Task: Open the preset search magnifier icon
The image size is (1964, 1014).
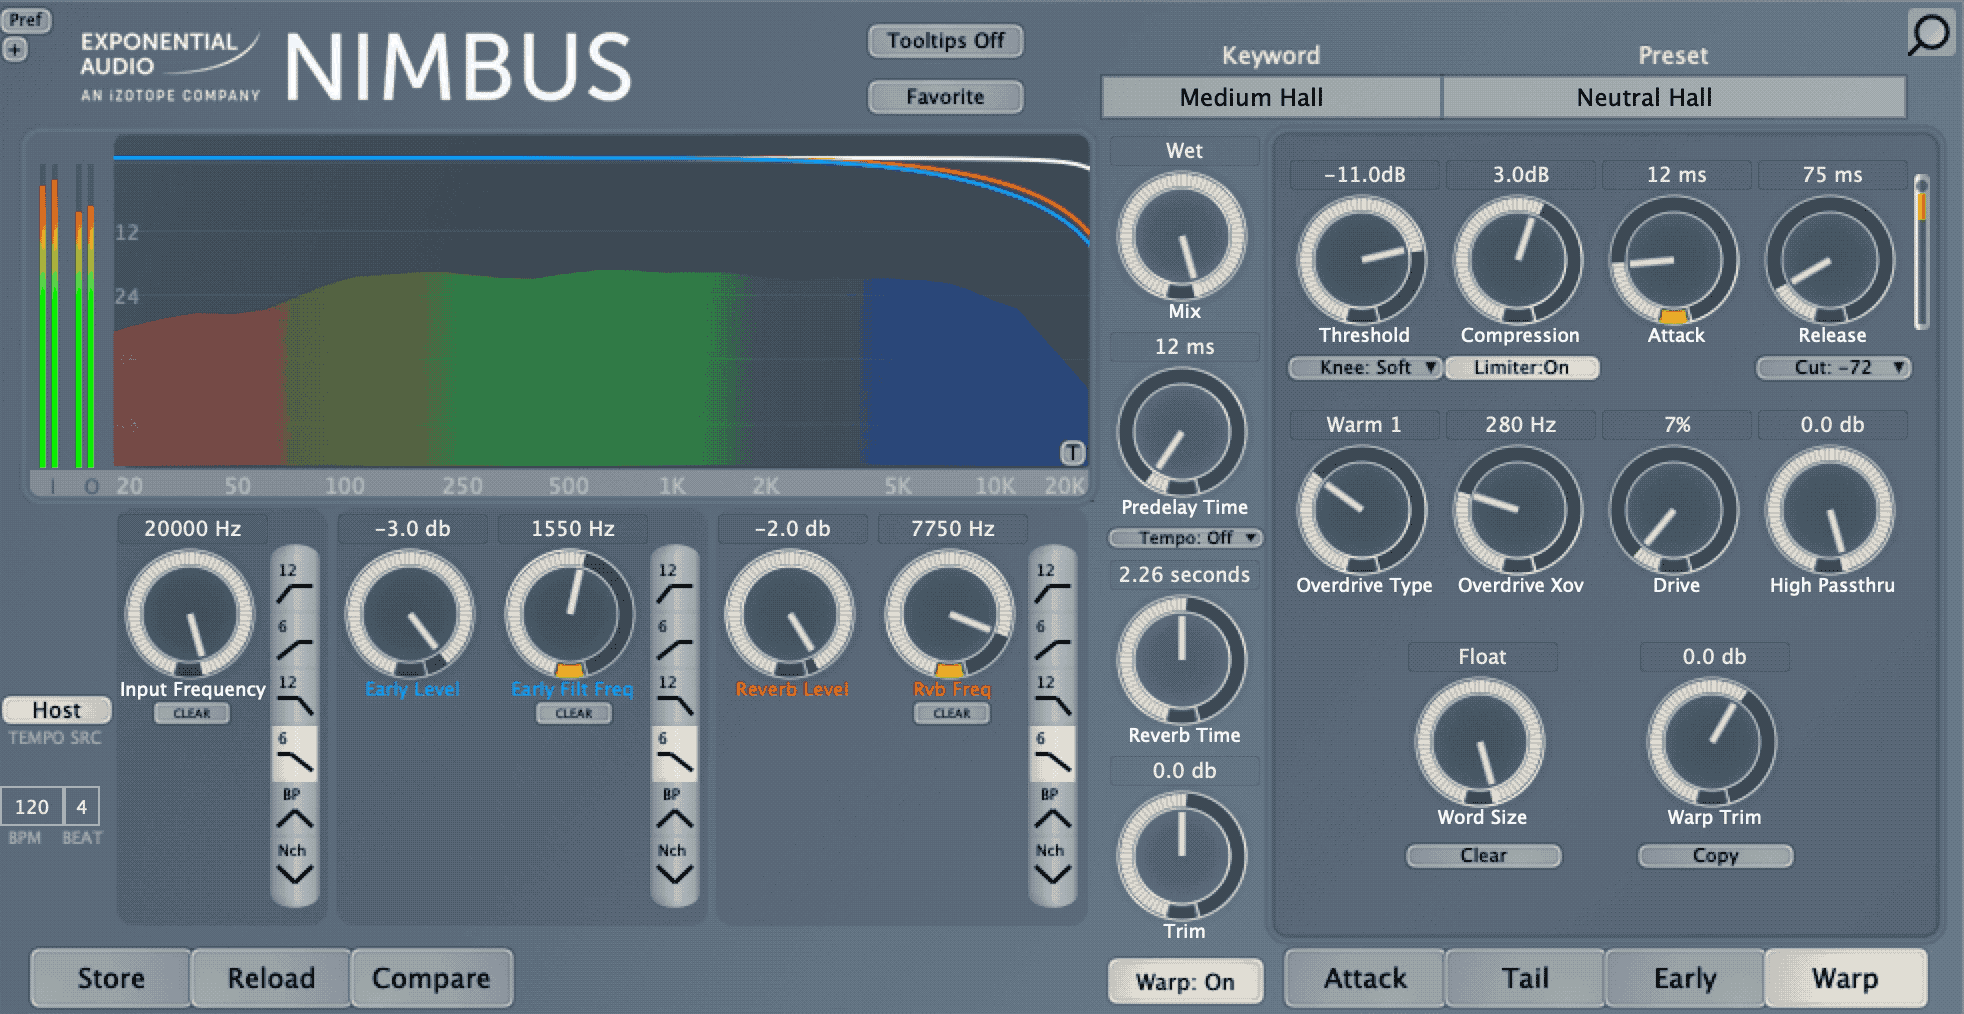Action: pyautogui.click(x=1929, y=35)
